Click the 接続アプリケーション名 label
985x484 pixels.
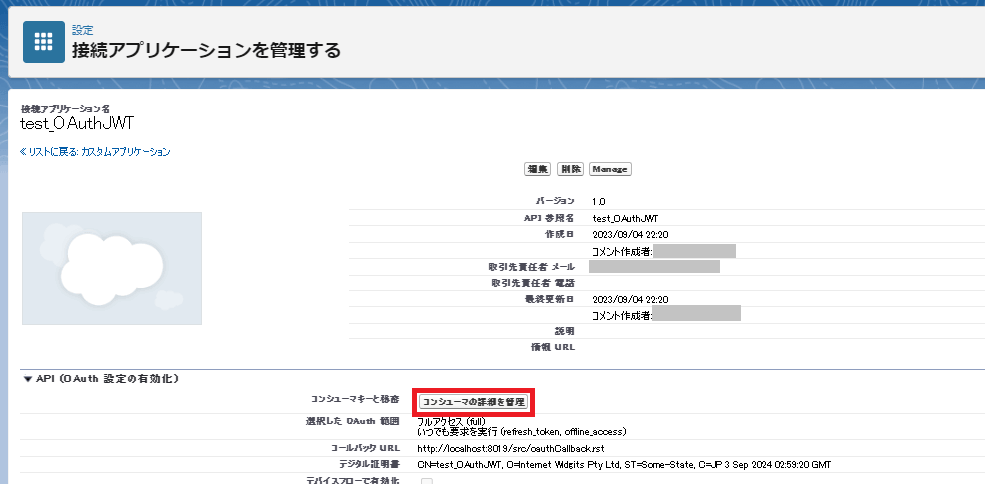65,109
